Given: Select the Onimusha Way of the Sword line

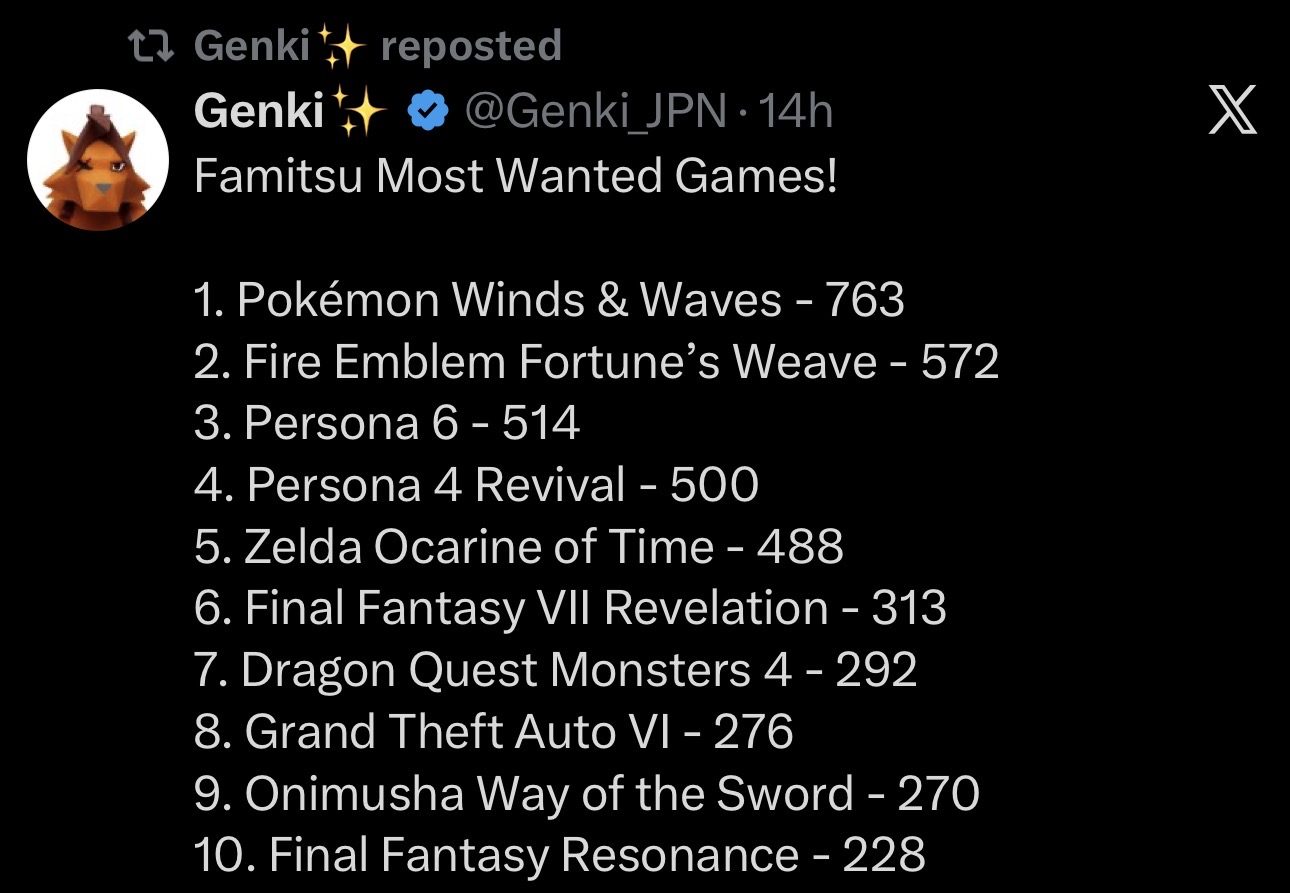Looking at the screenshot, I should coord(587,794).
